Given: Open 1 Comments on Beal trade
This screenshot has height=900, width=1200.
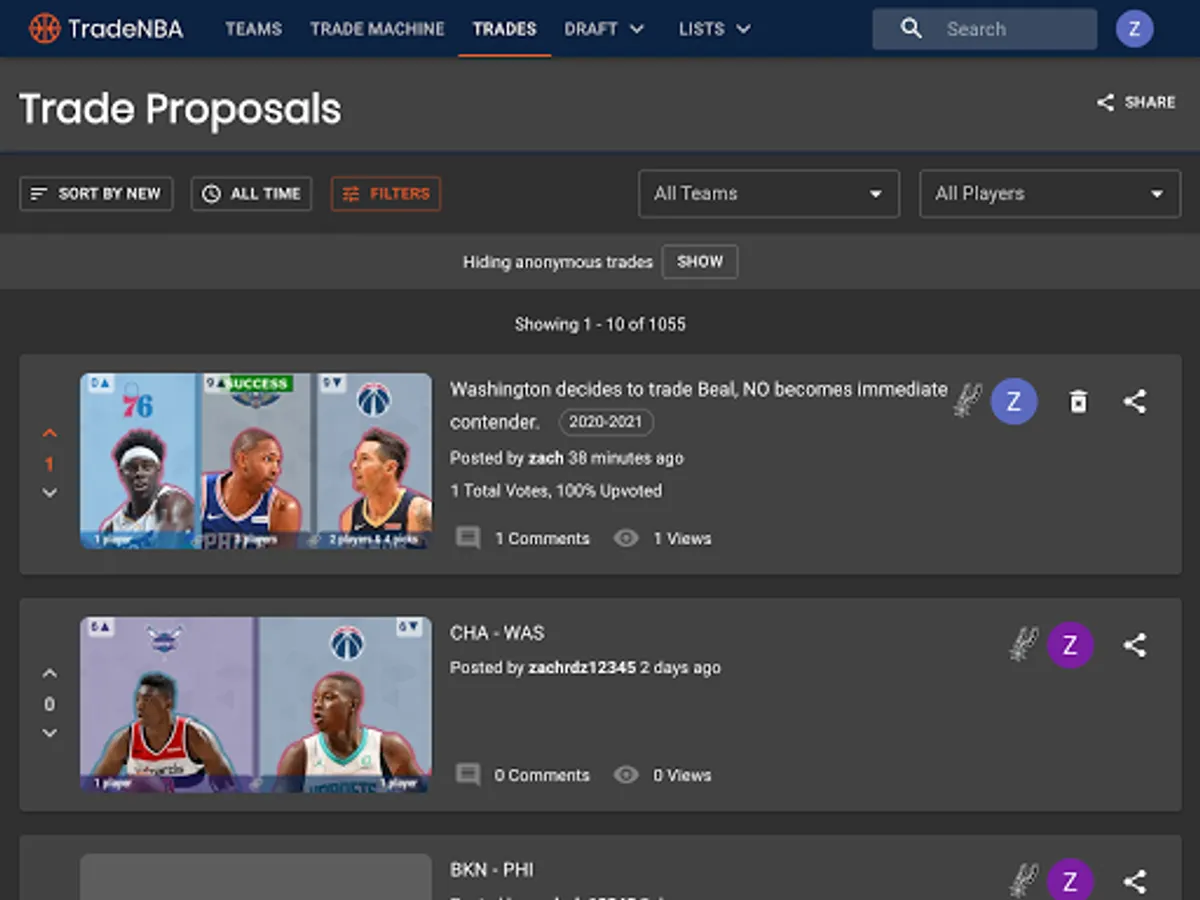Looking at the screenshot, I should (523, 538).
